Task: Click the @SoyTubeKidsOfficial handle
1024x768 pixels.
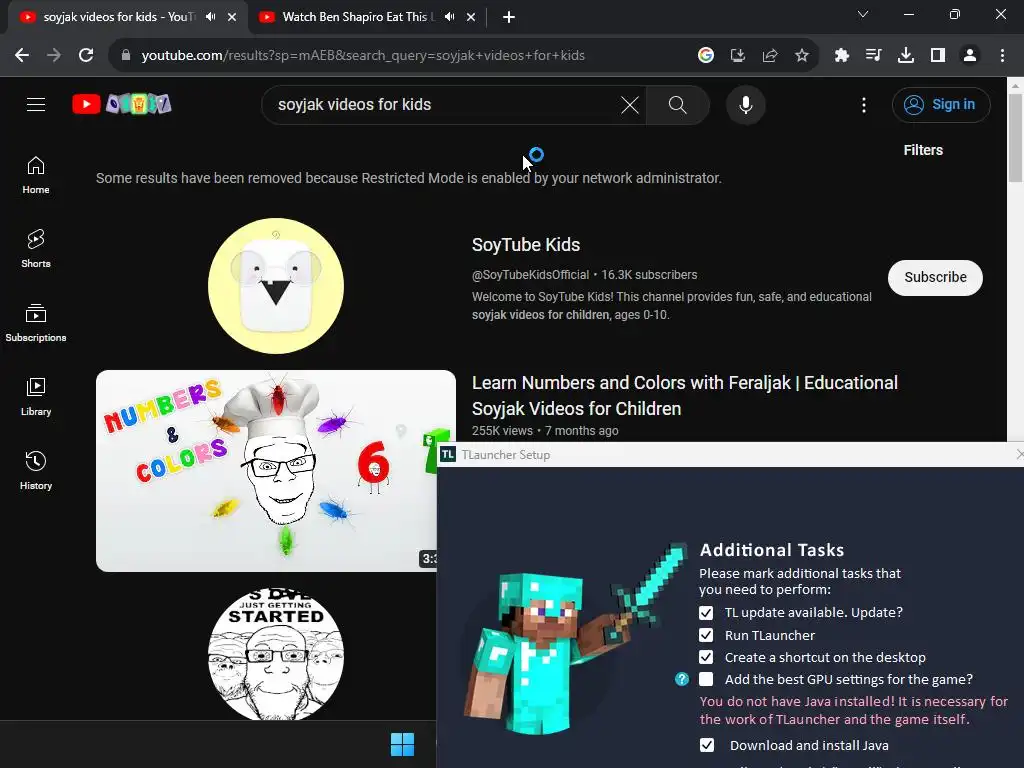Action: [x=530, y=275]
